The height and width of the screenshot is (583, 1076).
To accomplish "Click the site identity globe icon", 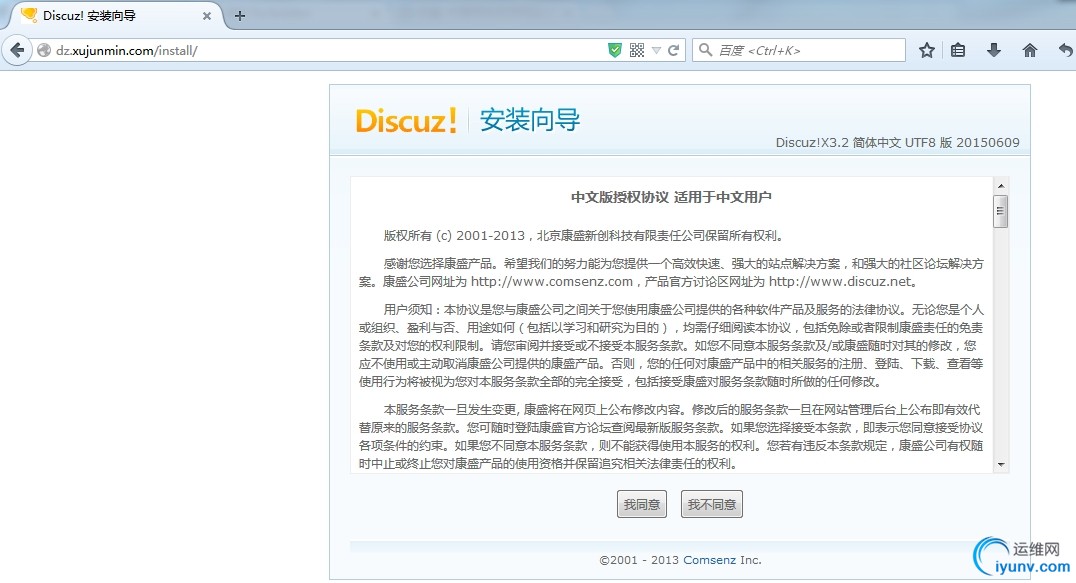I will tap(44, 50).
